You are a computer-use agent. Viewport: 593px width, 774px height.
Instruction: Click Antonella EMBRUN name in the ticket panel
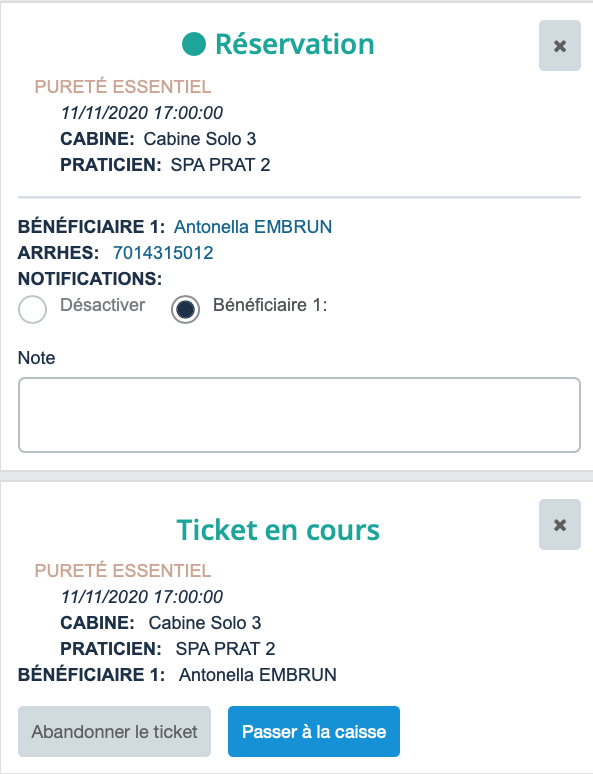258,675
